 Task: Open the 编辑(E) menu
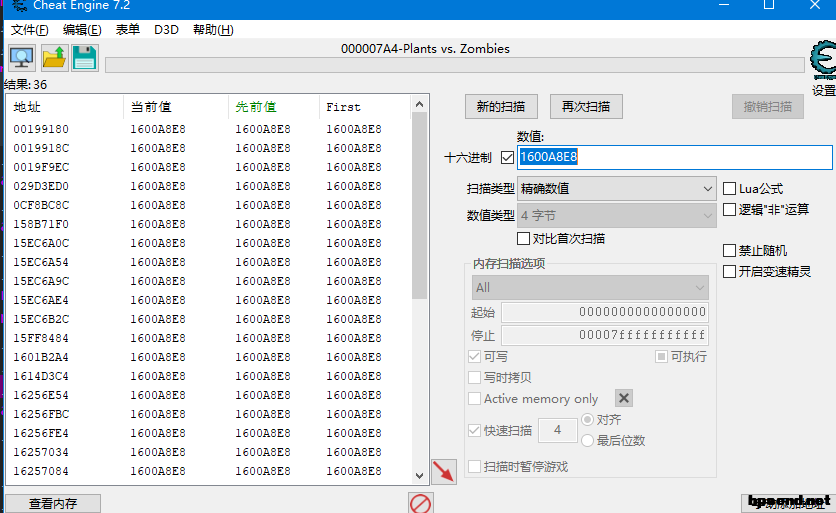[x=82, y=30]
